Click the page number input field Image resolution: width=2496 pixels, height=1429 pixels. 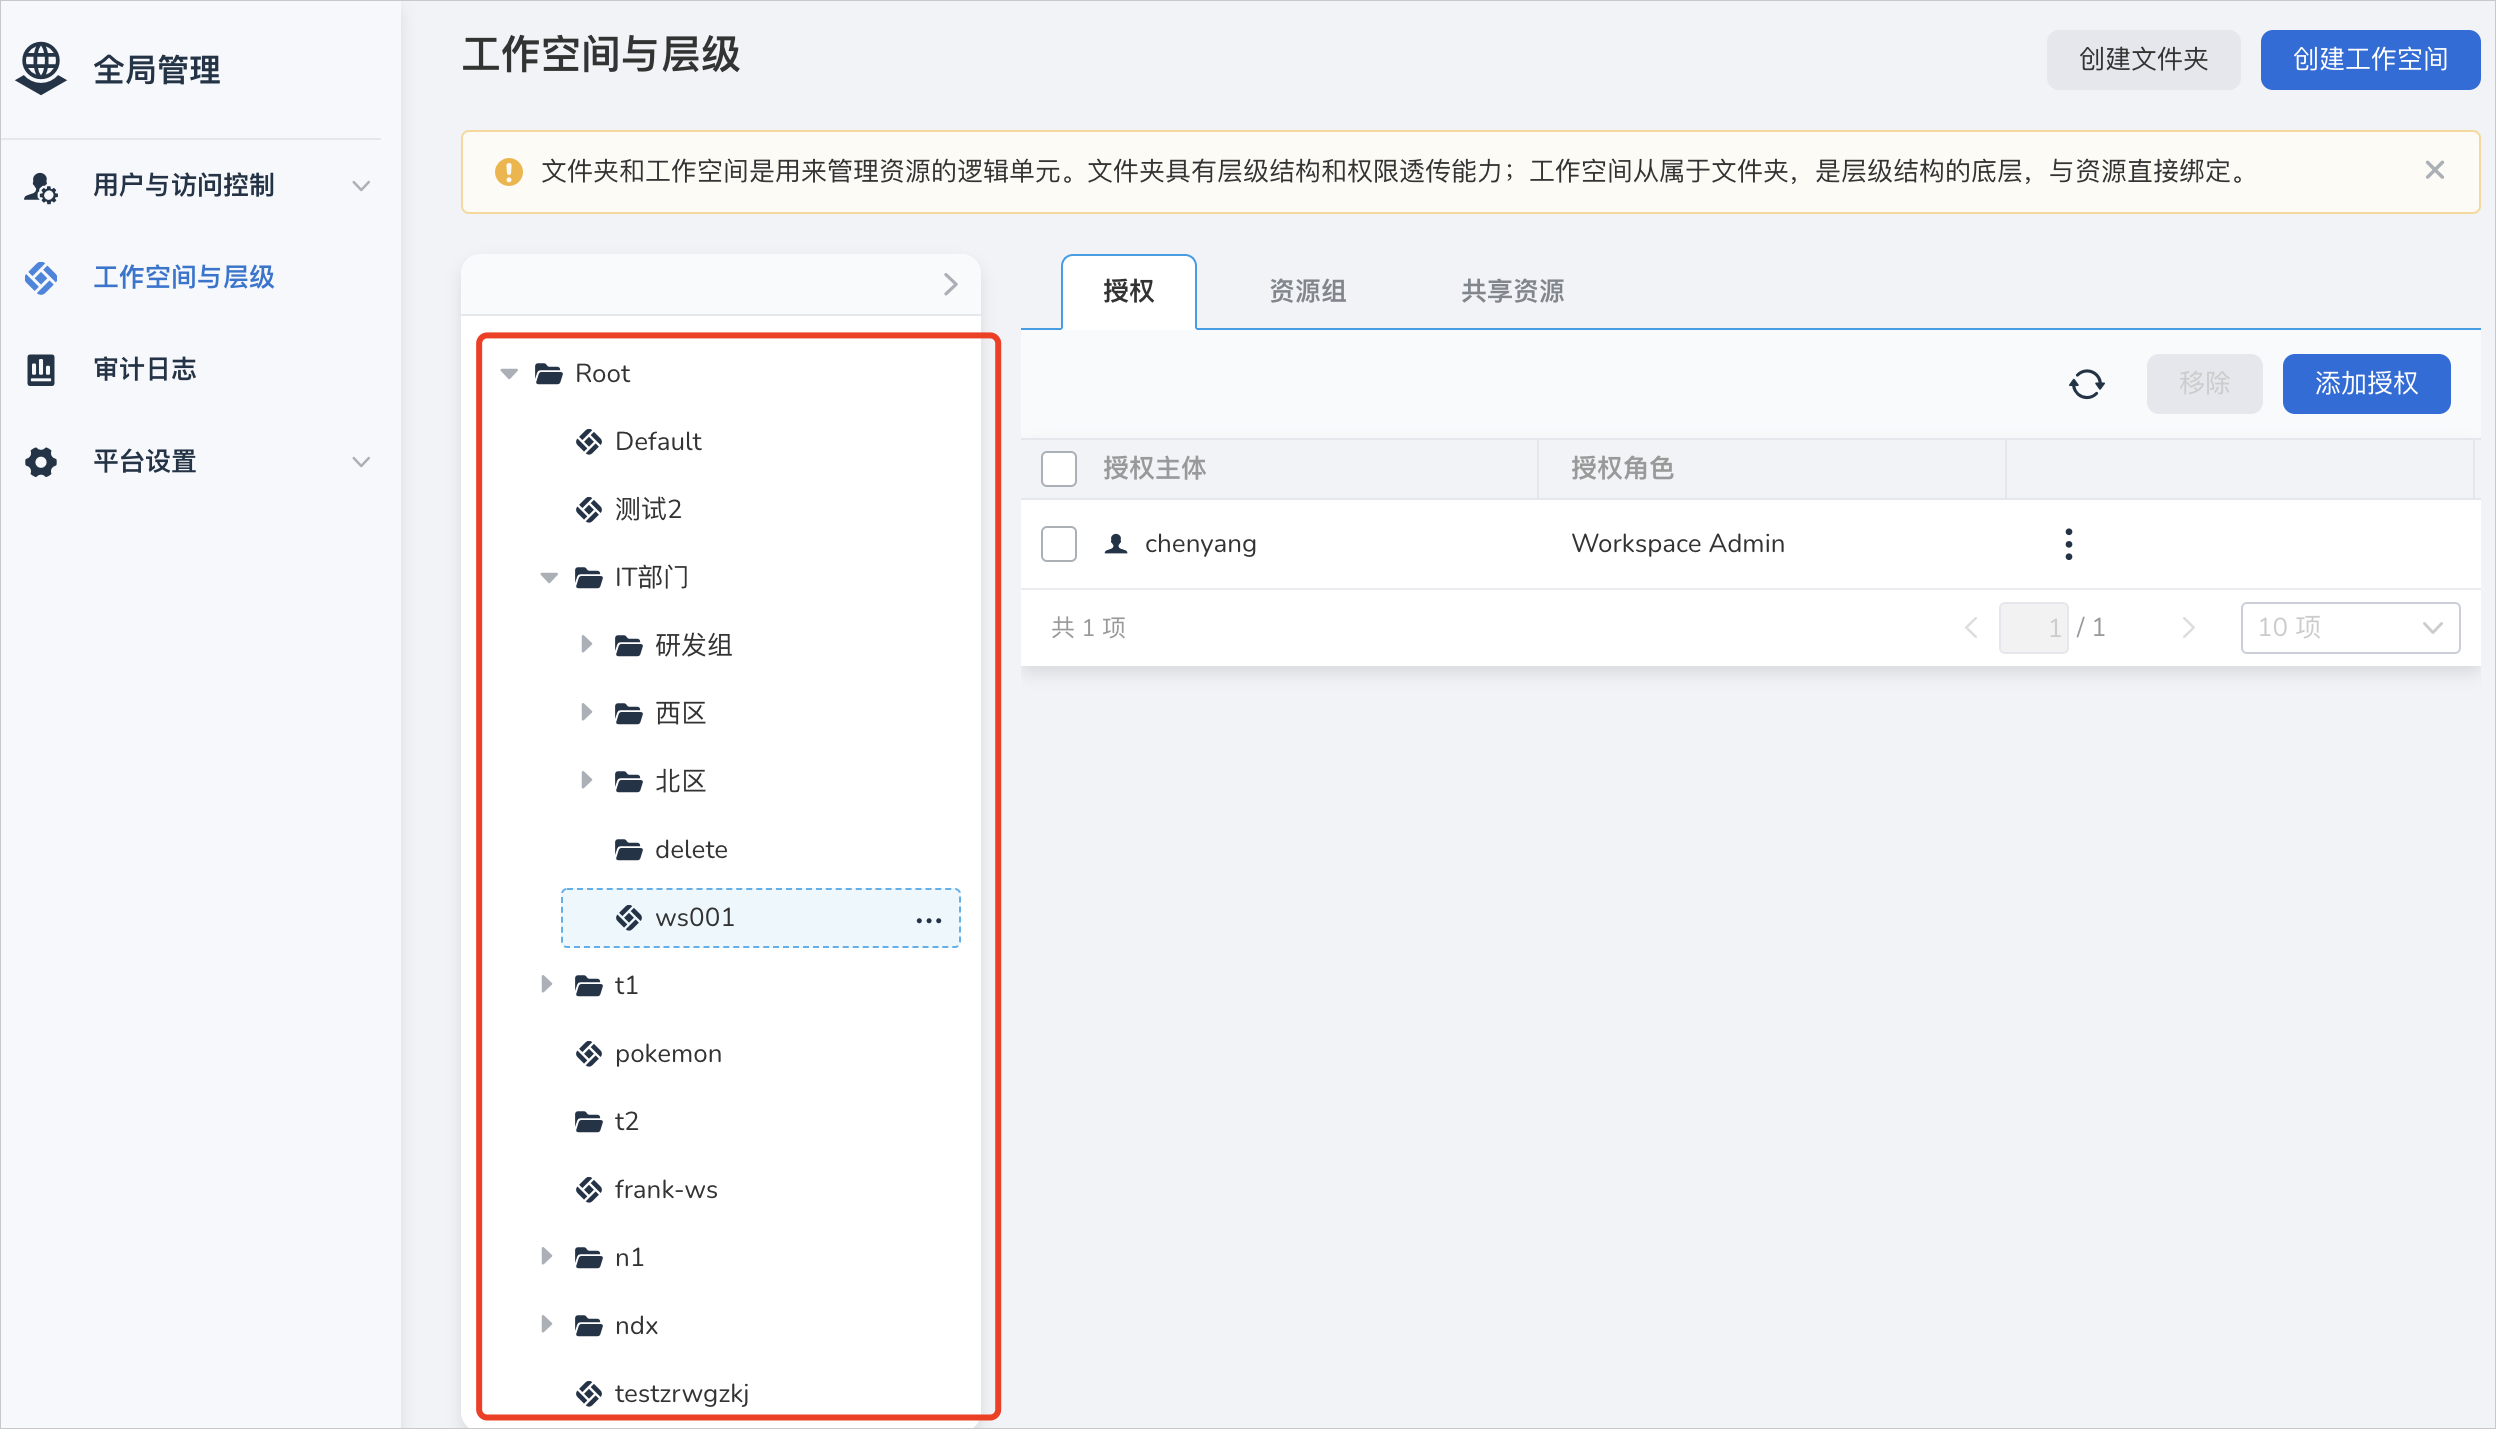2033,628
